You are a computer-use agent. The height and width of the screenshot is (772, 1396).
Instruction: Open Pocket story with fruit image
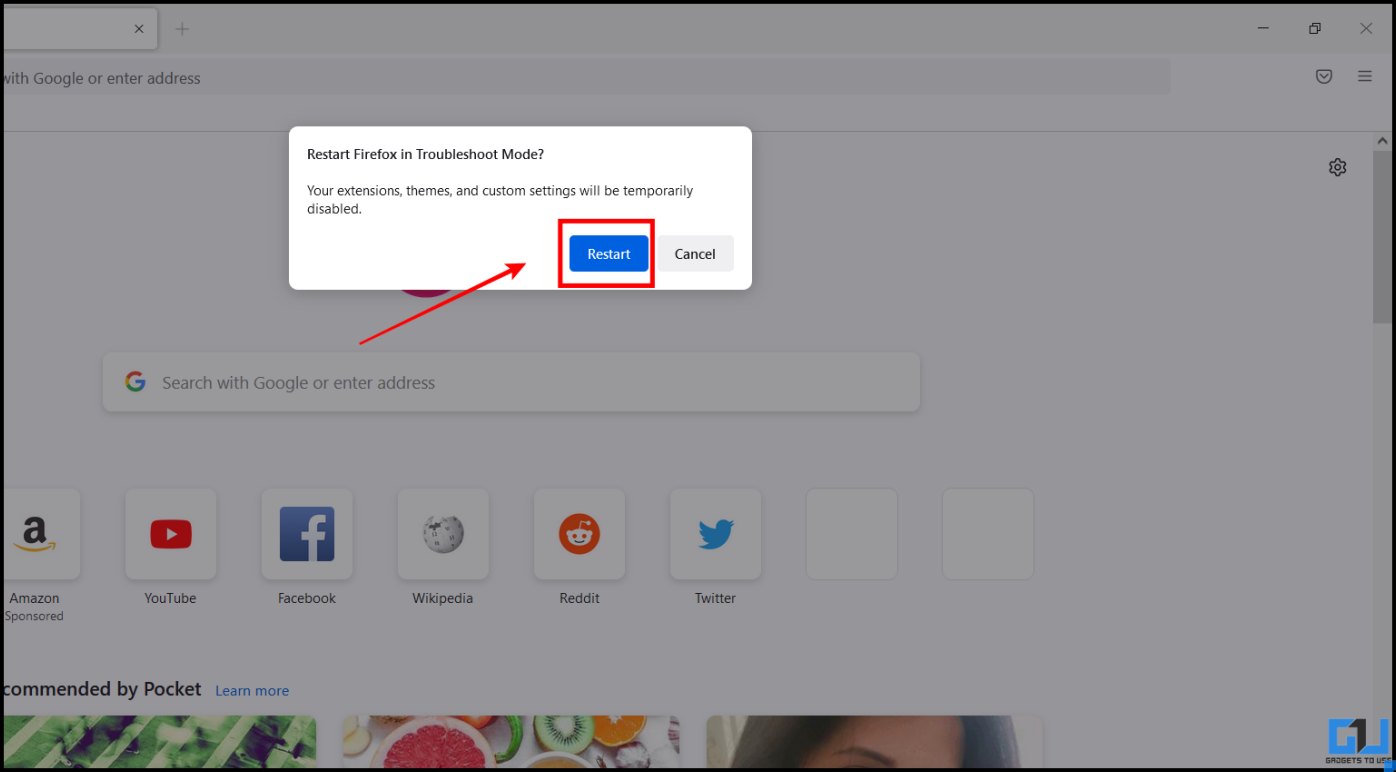[511, 742]
